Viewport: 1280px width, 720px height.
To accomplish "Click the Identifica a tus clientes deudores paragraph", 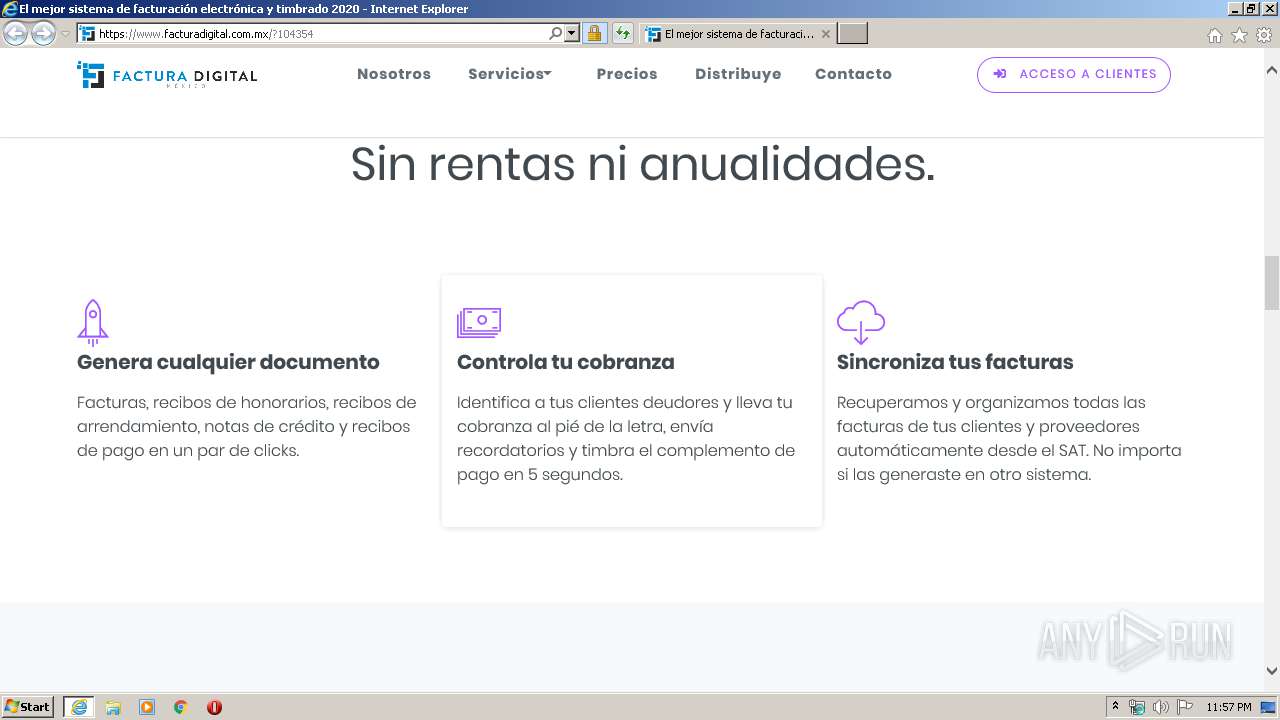I will coord(626,438).
